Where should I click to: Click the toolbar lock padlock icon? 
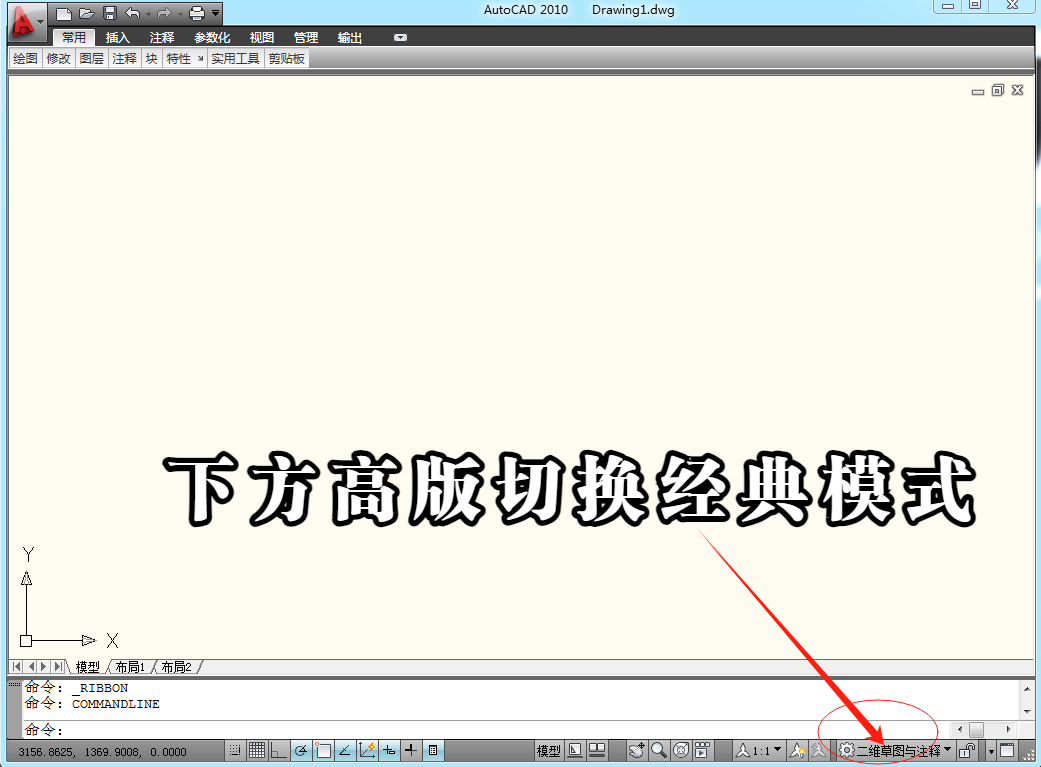967,751
